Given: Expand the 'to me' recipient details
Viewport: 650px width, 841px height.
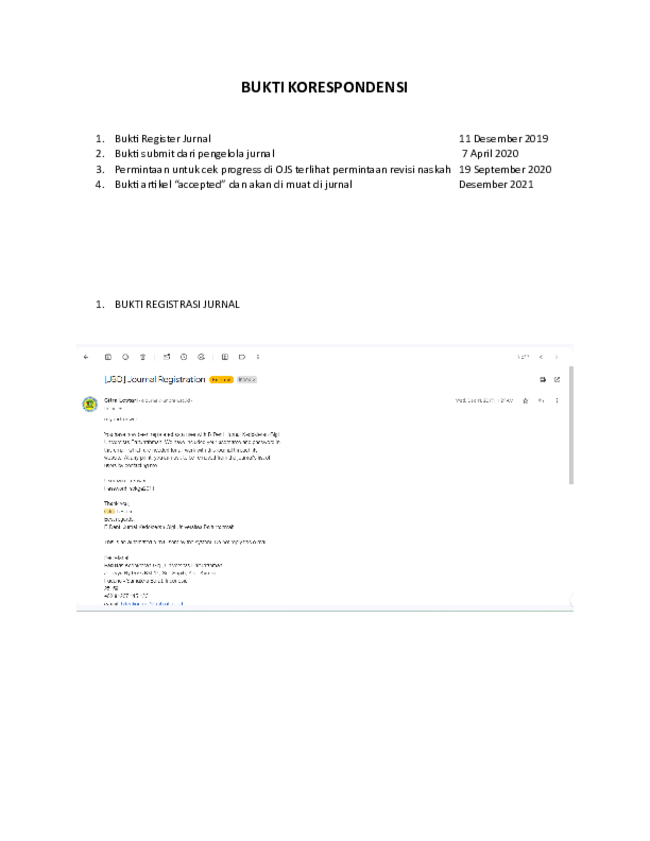Looking at the screenshot, I should tap(113, 409).
